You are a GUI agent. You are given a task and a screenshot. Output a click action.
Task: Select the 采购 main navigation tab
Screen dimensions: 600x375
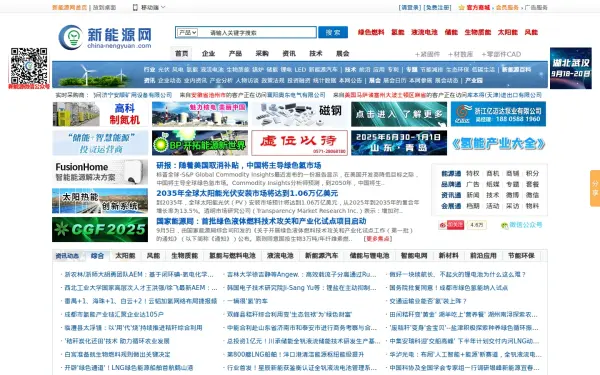(x=262, y=54)
